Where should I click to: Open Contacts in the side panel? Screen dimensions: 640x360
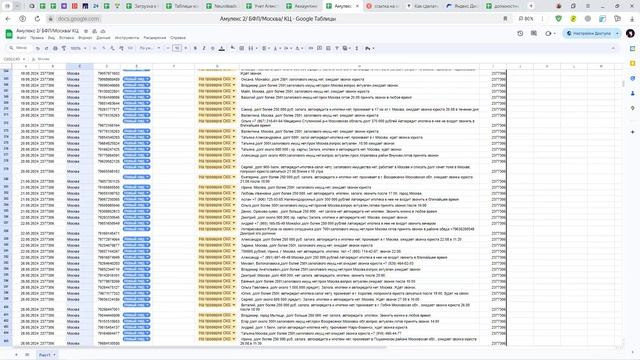pos(632,93)
